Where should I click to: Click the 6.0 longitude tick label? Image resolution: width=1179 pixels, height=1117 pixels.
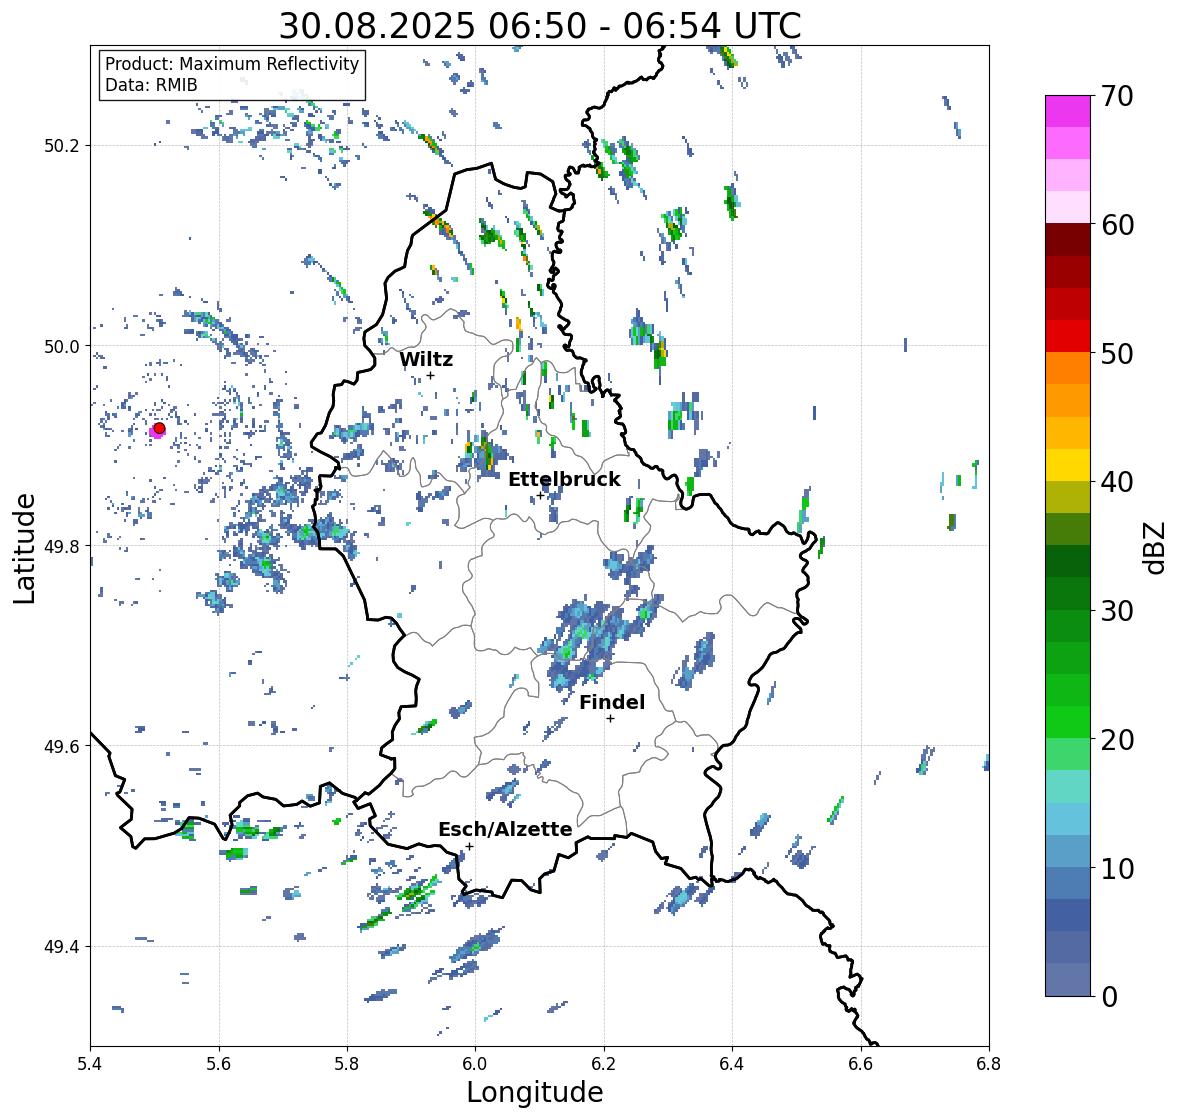475,1063
